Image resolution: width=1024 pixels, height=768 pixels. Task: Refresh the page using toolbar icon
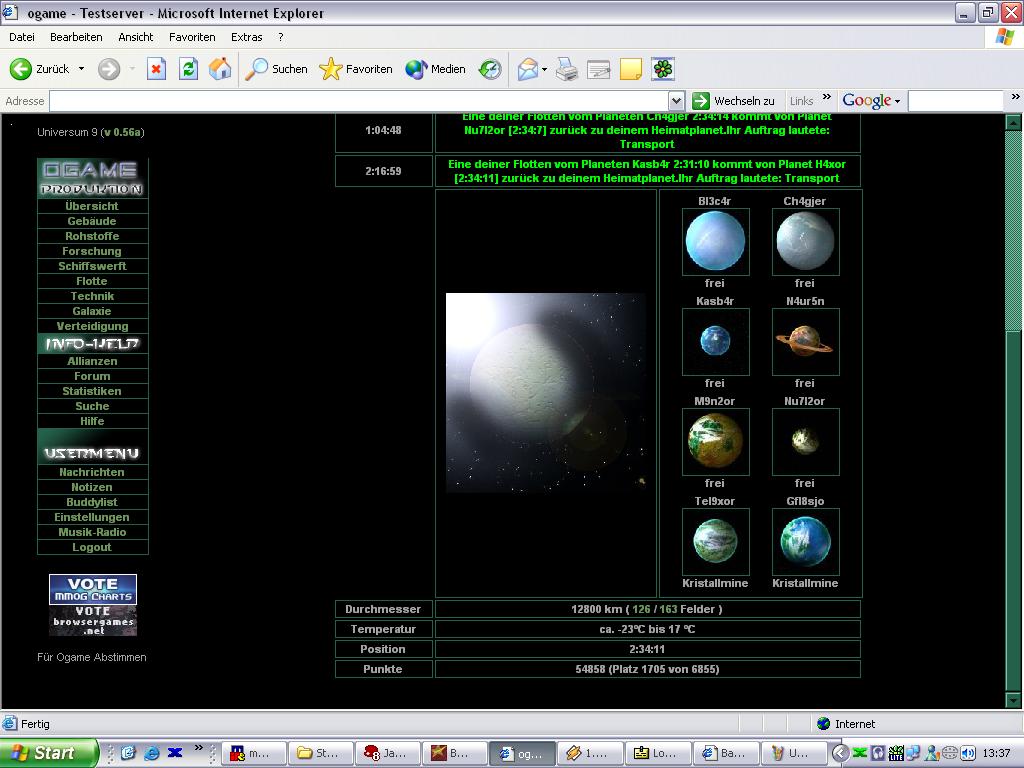tap(188, 69)
